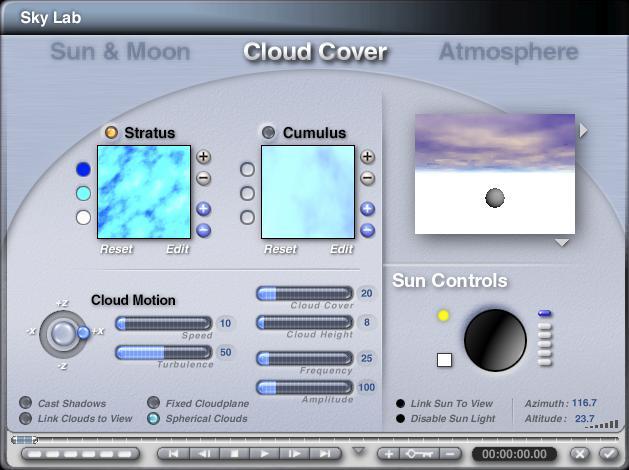Jump to the first frame
Screen dimensions: 629x470
[173, 454]
